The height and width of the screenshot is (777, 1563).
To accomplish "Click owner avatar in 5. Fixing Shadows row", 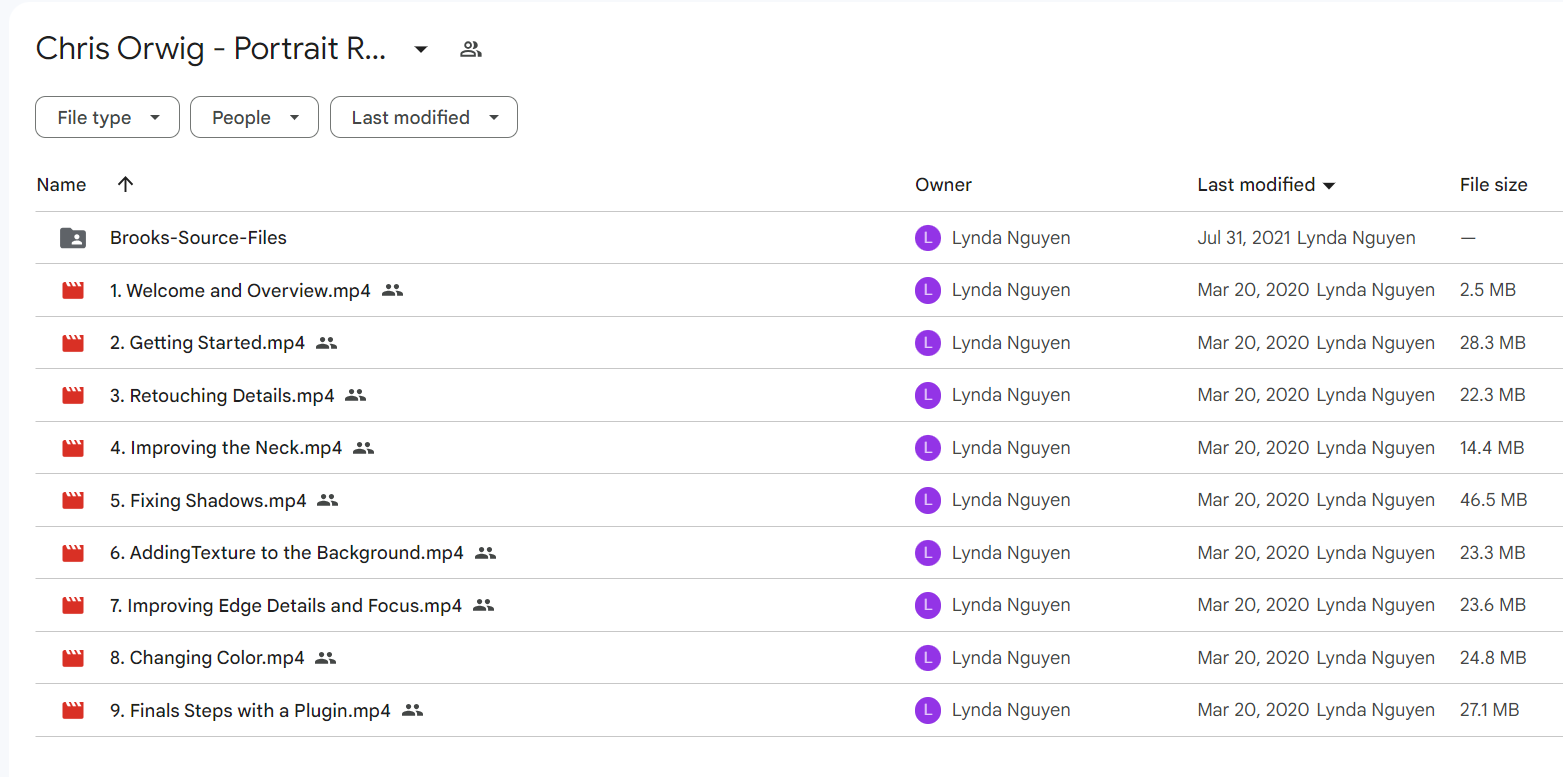I will [x=928, y=500].
